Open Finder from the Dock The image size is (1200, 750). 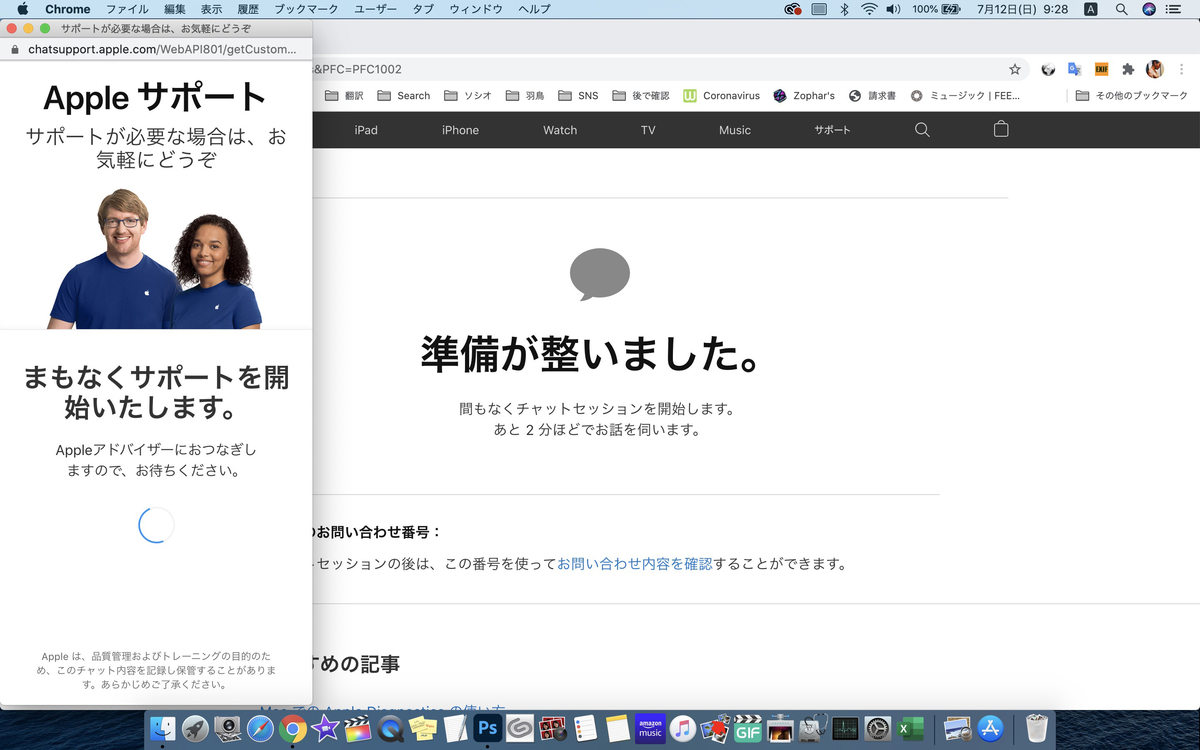point(163,728)
